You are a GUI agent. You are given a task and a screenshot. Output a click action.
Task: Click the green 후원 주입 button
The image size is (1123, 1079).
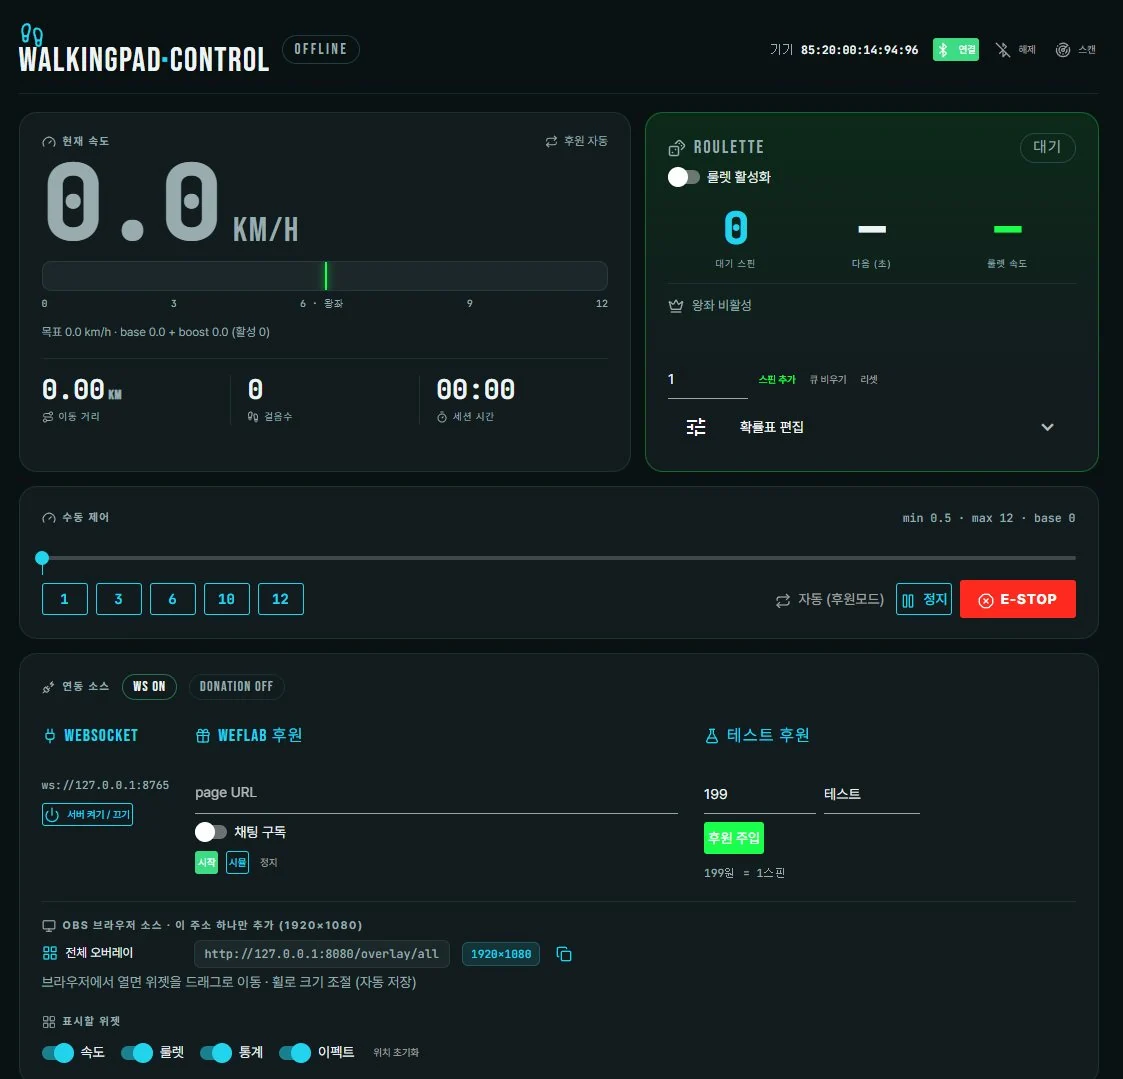734,838
